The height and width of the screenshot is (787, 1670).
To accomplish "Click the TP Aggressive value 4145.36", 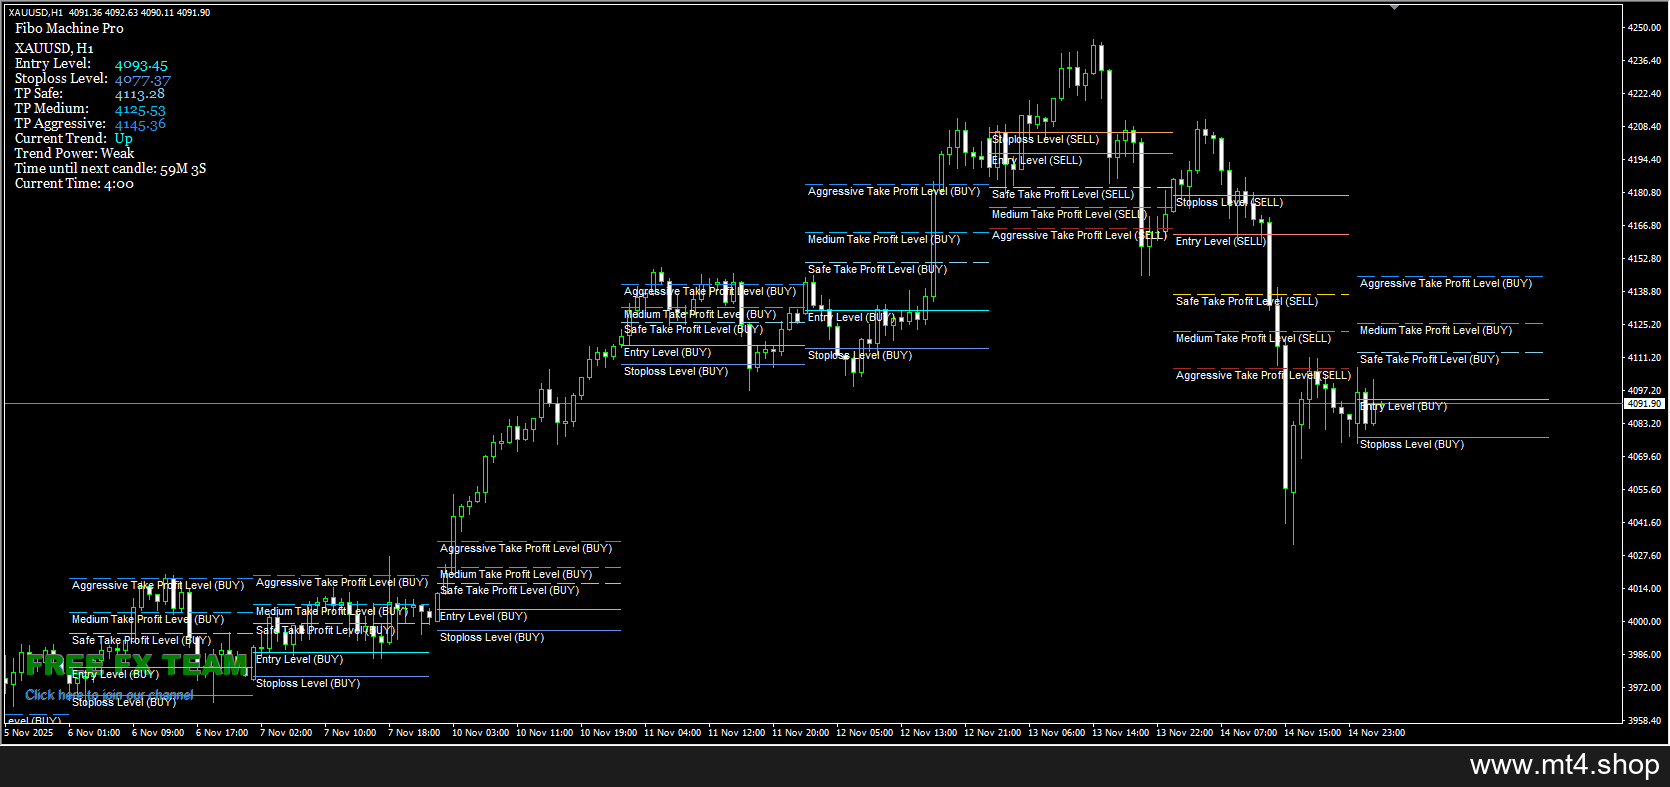I will tap(140, 124).
